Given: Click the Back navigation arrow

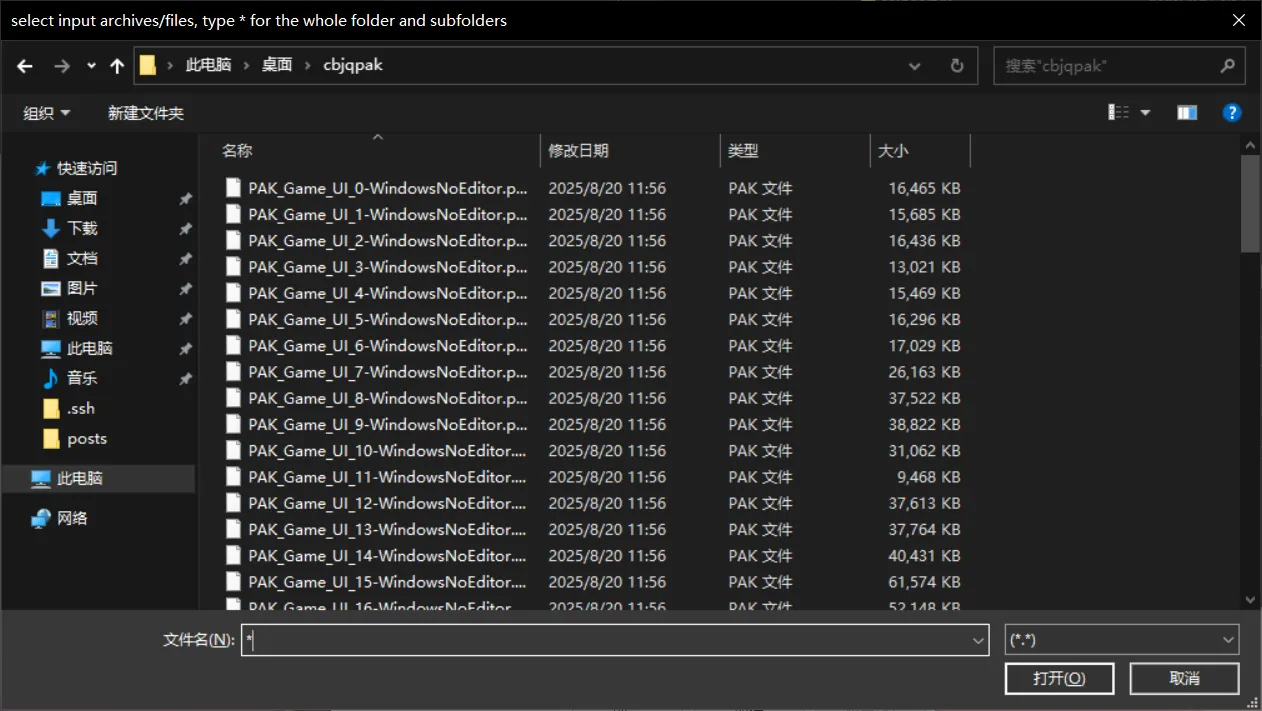Looking at the screenshot, I should click(26, 66).
